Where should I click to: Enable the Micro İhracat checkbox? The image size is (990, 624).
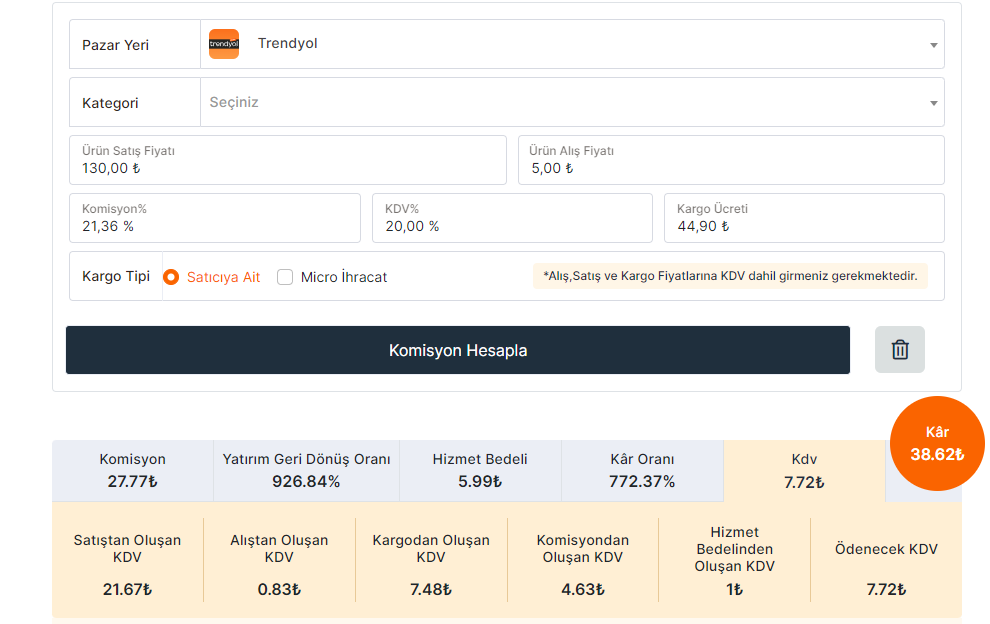point(285,277)
